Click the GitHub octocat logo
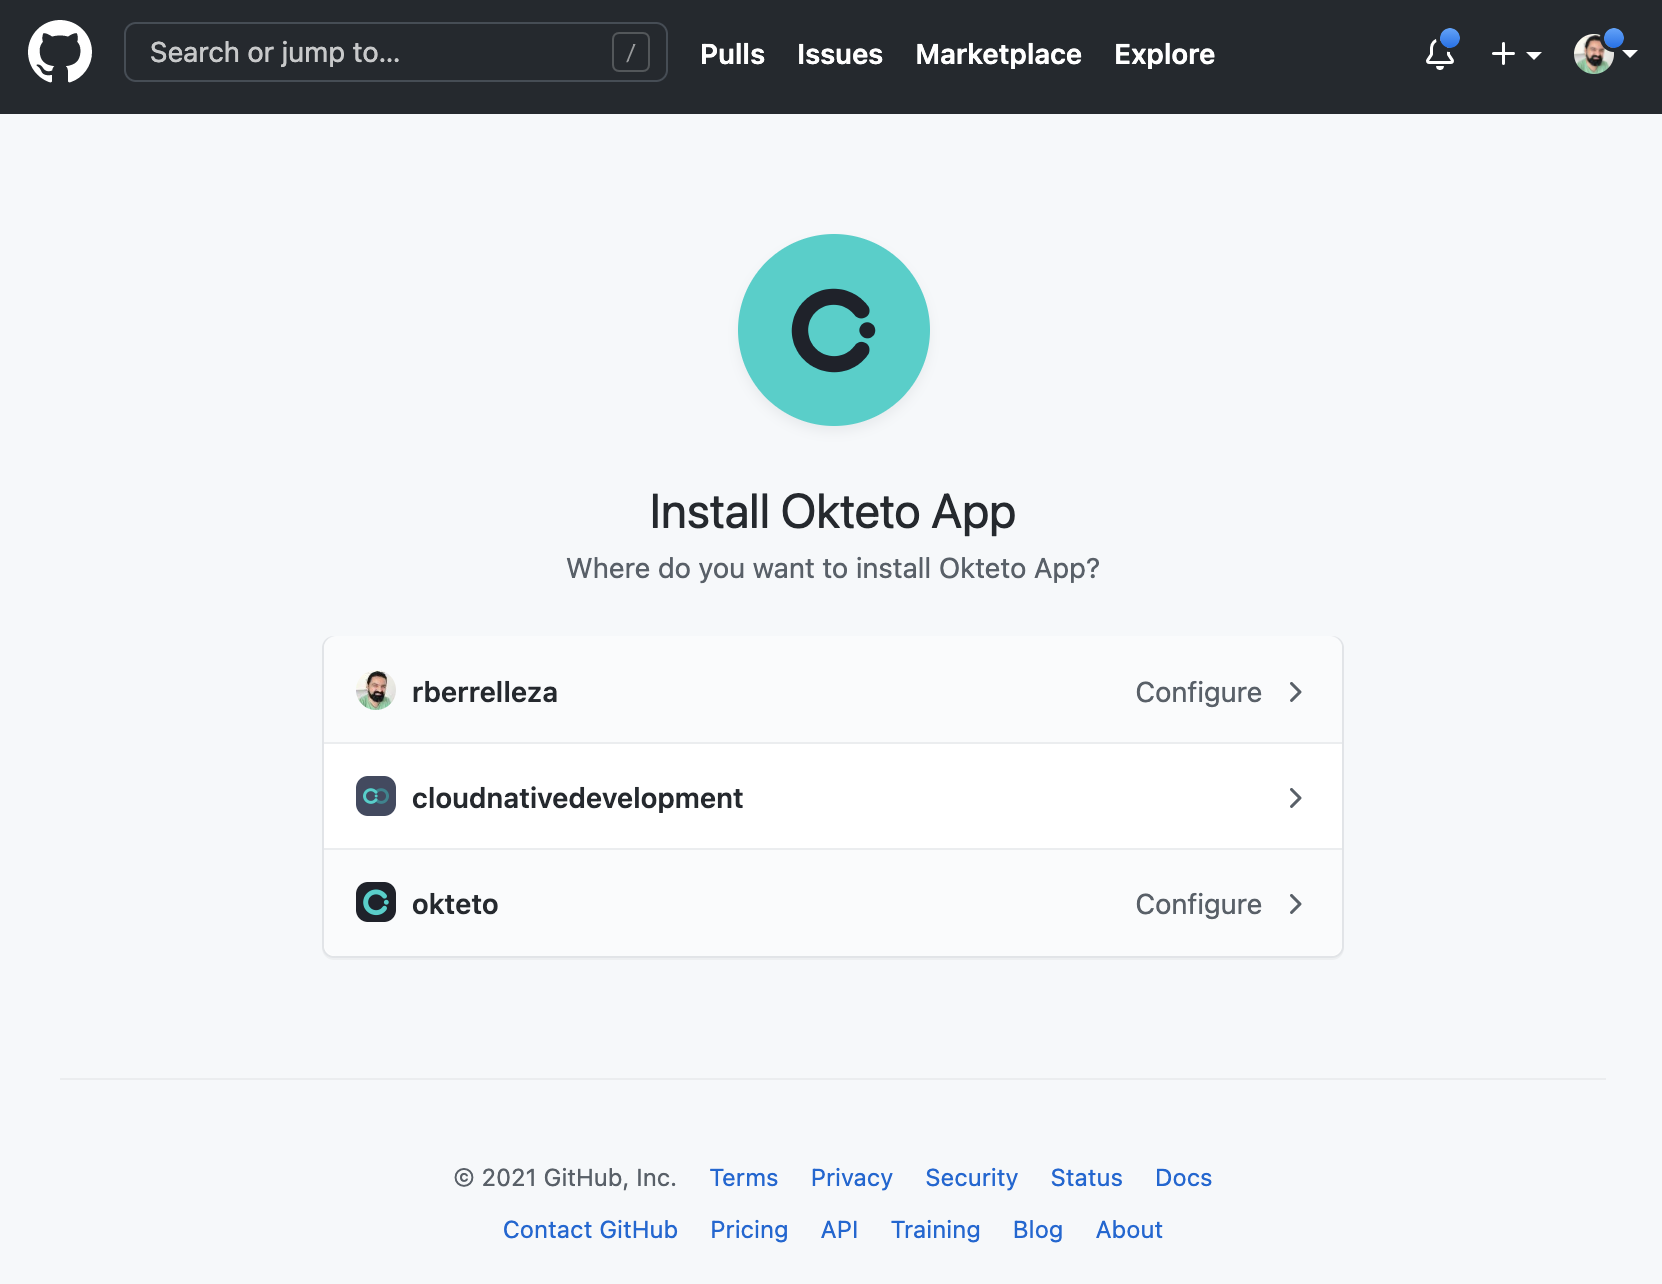This screenshot has height=1284, width=1662. pyautogui.click(x=60, y=52)
